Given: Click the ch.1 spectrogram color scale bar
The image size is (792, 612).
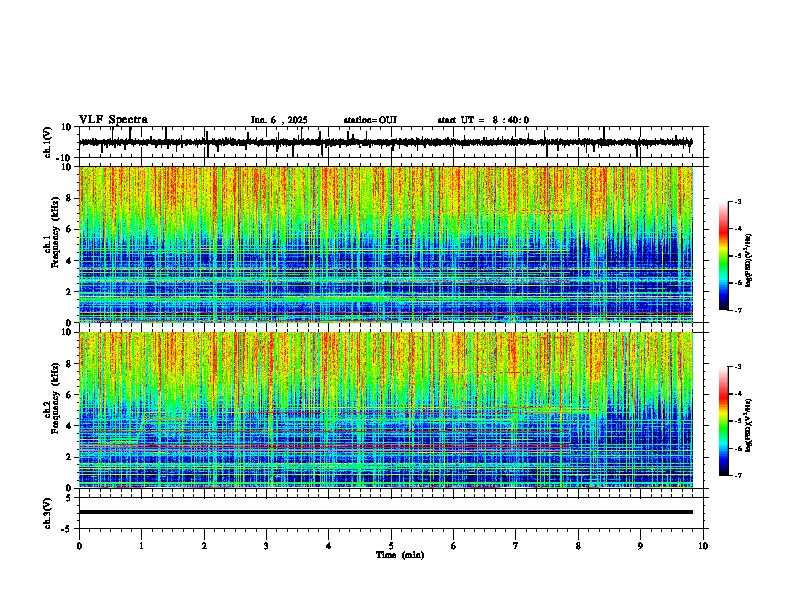Looking at the screenshot, I should click(724, 256).
